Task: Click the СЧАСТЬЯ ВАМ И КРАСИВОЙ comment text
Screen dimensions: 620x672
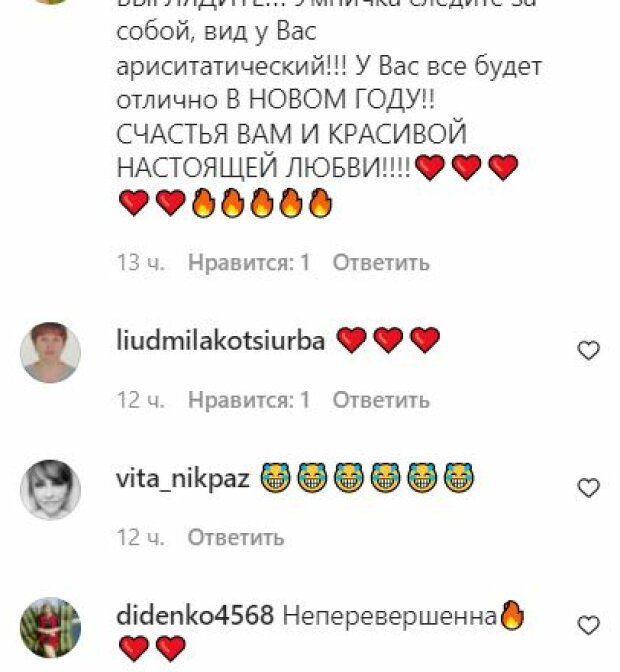Action: pyautogui.click(x=291, y=134)
